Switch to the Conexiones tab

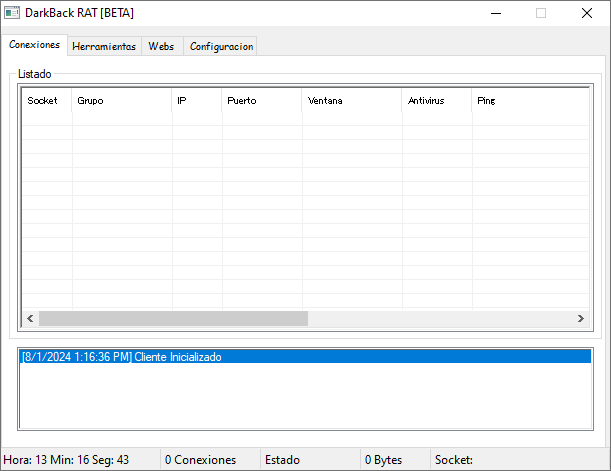click(34, 46)
